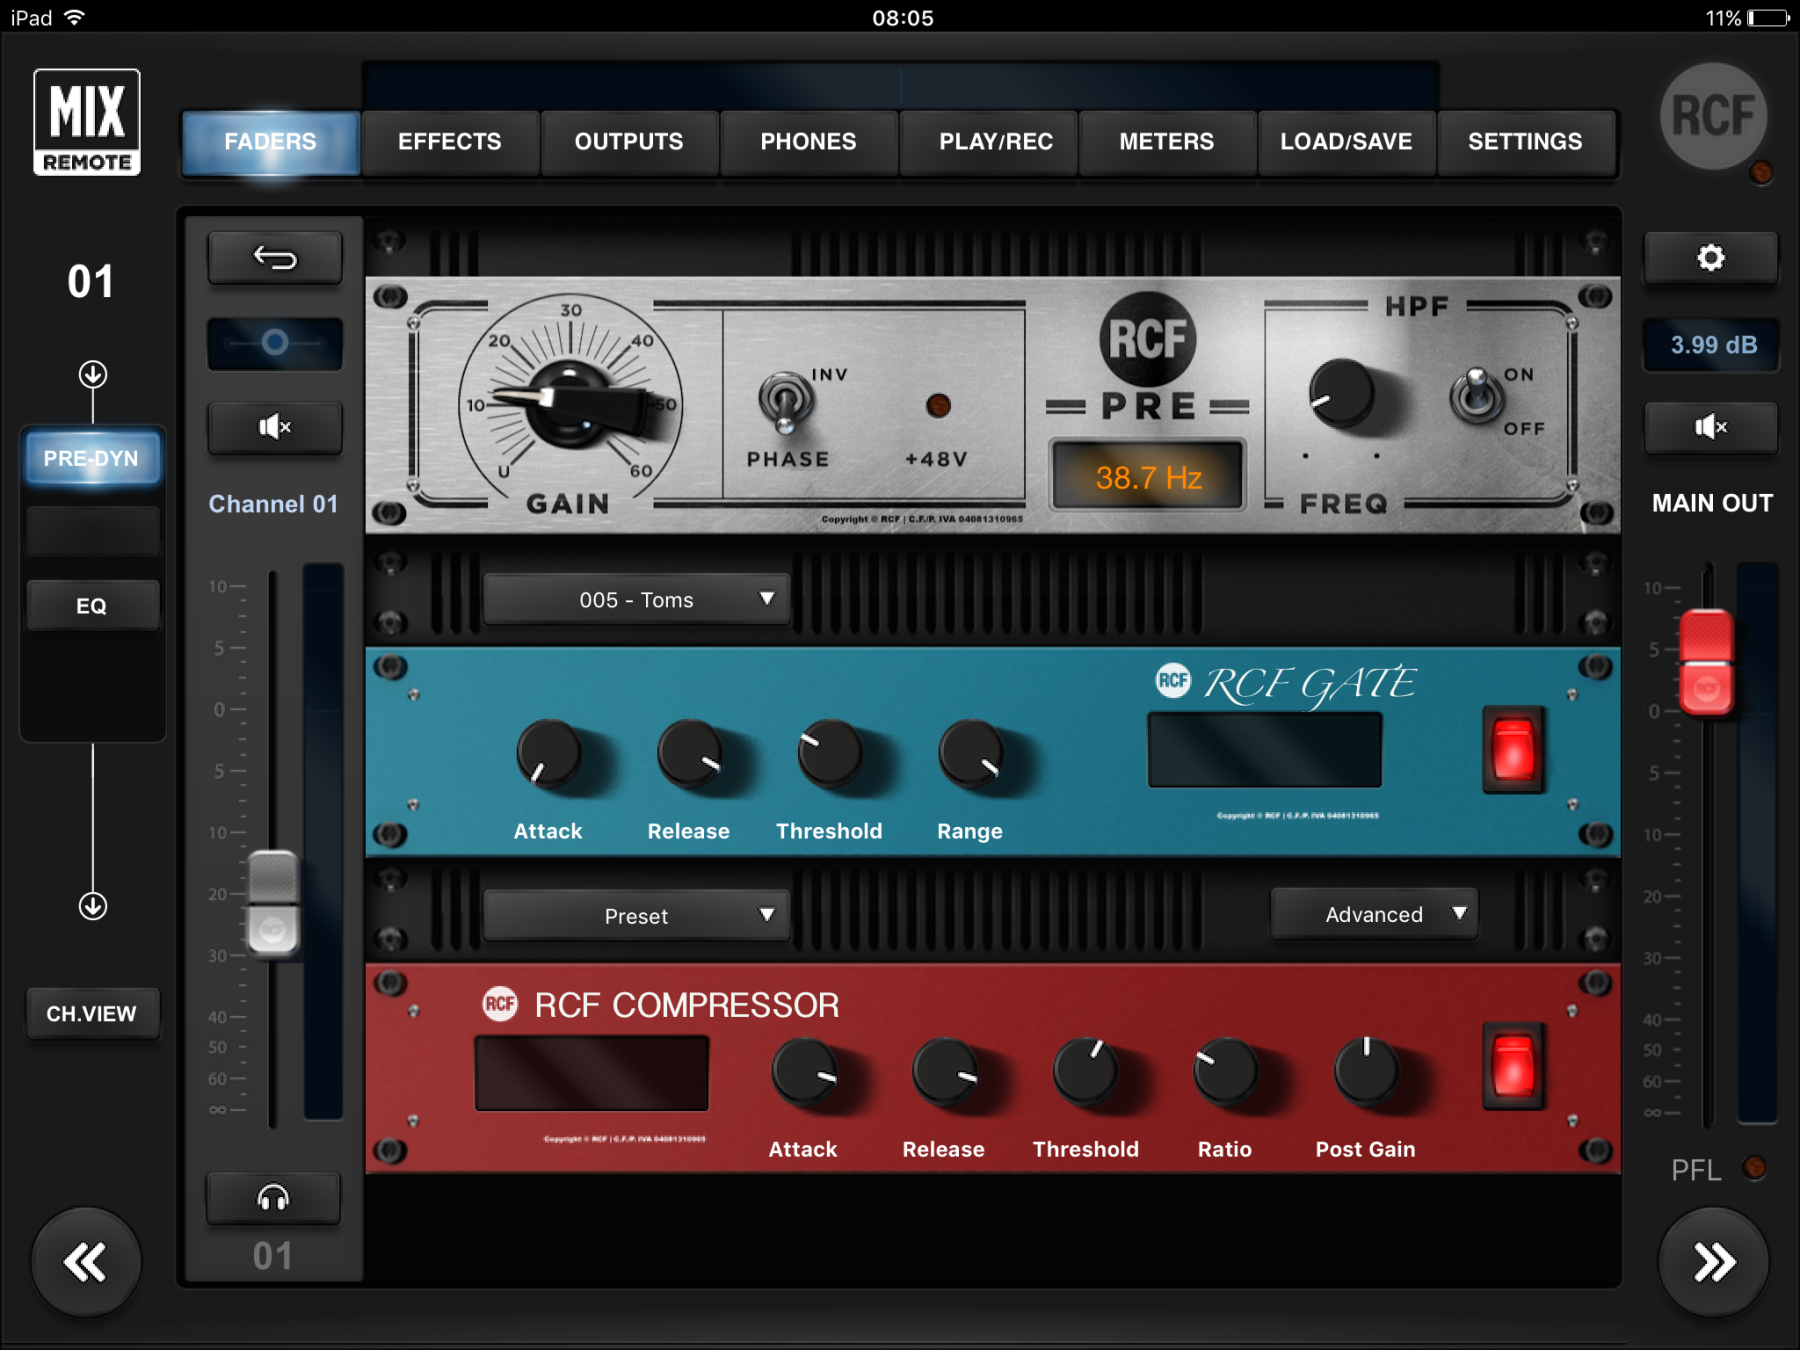Click the red Main Out fader handle
Screen dimensions: 1800x1350
(x=1706, y=662)
